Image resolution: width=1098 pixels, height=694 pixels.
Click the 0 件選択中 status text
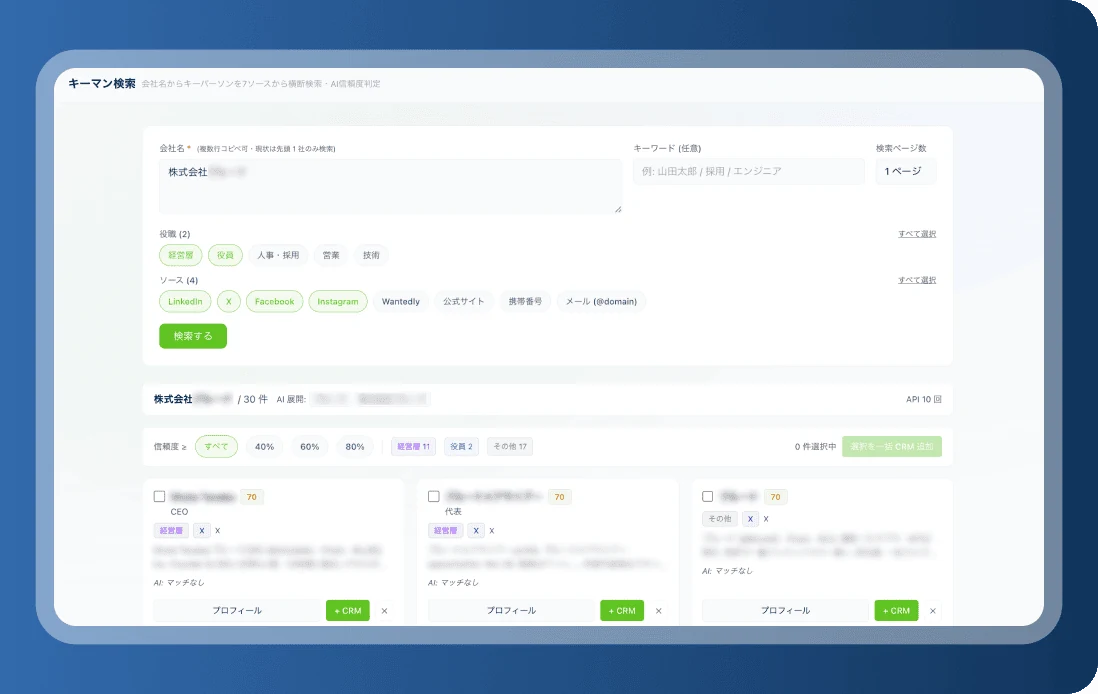pyautogui.click(x=815, y=446)
